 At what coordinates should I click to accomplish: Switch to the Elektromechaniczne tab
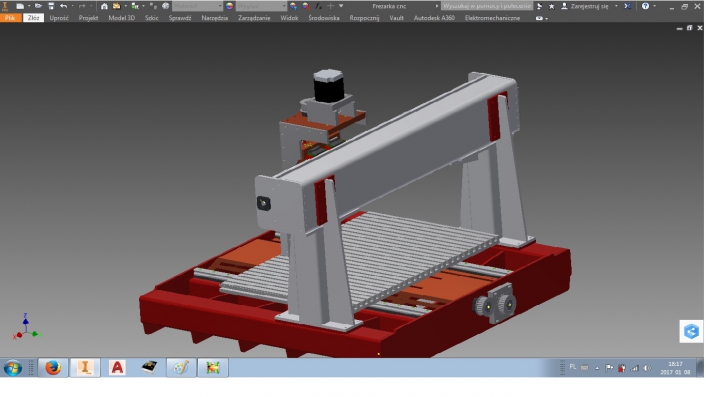point(492,18)
